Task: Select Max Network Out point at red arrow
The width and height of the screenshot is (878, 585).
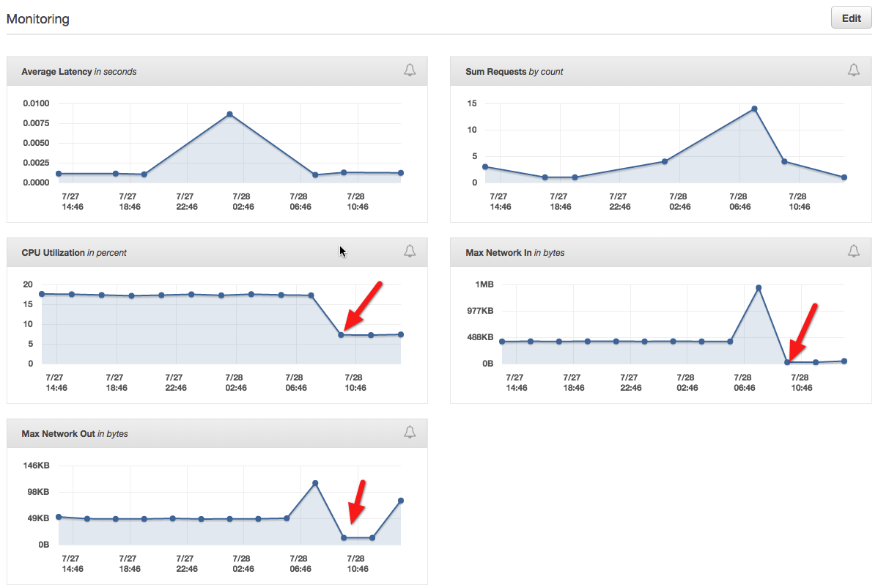Action: click(344, 538)
